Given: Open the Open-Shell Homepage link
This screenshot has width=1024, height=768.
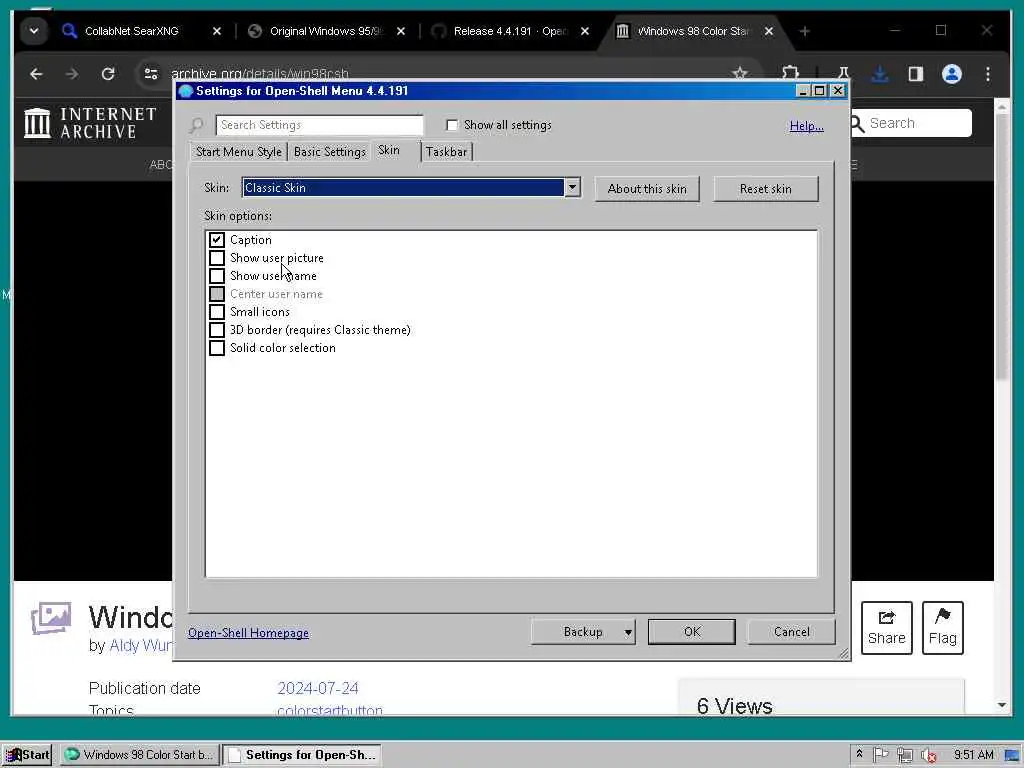Looking at the screenshot, I should pyautogui.click(x=248, y=633).
